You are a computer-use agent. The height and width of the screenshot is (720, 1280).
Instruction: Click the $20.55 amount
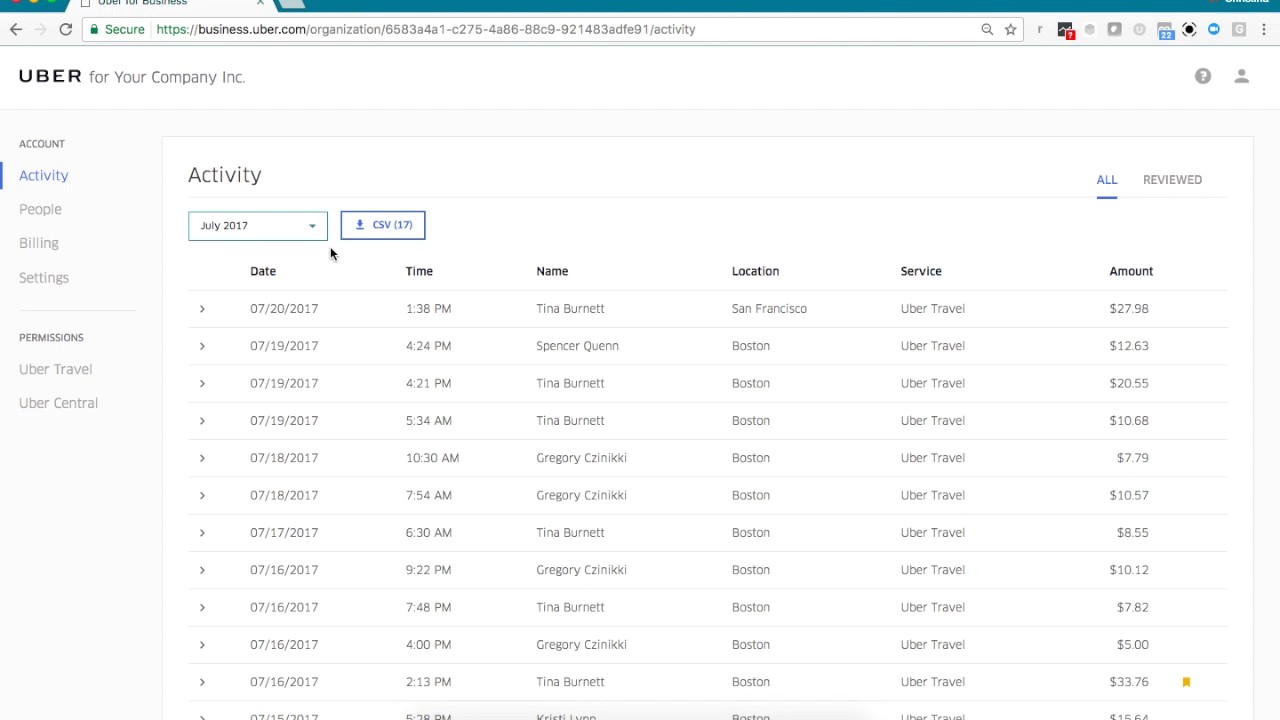pos(1129,383)
